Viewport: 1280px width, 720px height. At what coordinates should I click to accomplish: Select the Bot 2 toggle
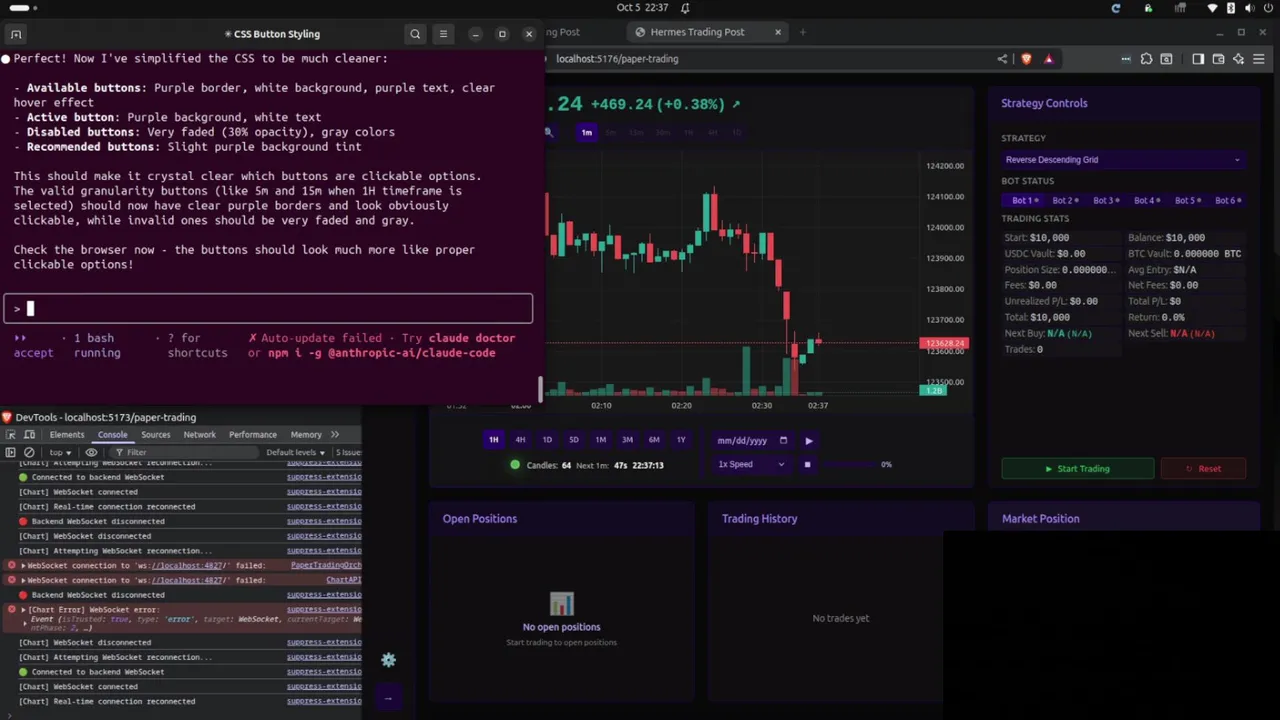(x=1065, y=200)
